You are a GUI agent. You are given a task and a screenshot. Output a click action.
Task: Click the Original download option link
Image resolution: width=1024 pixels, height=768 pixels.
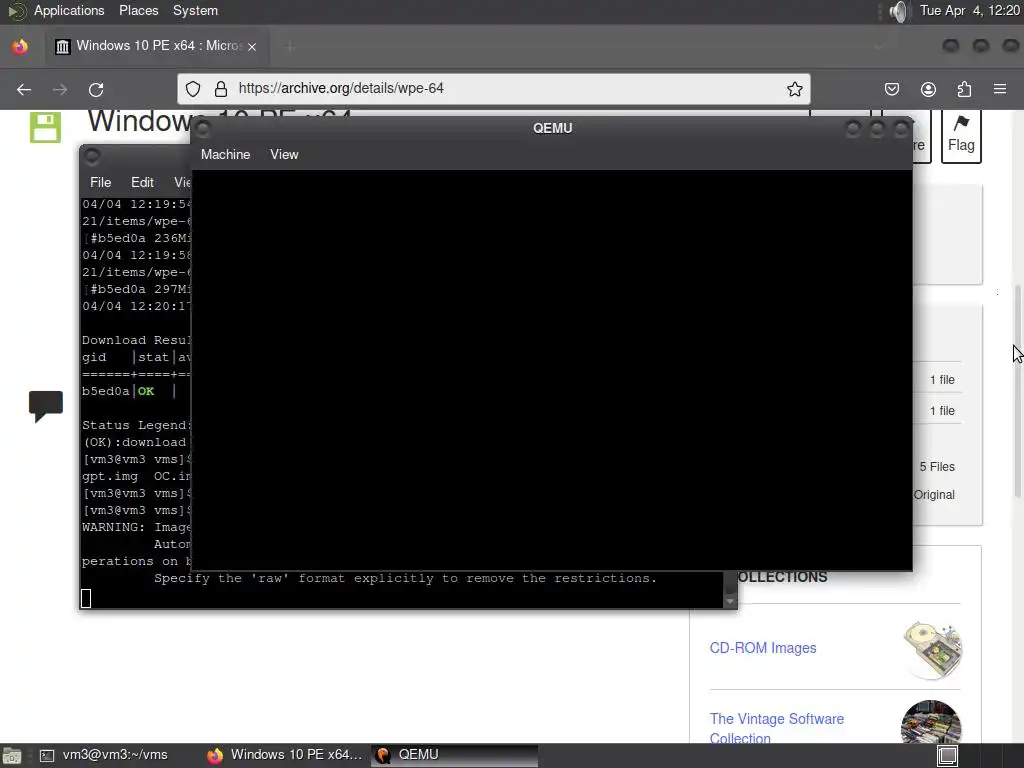point(934,495)
